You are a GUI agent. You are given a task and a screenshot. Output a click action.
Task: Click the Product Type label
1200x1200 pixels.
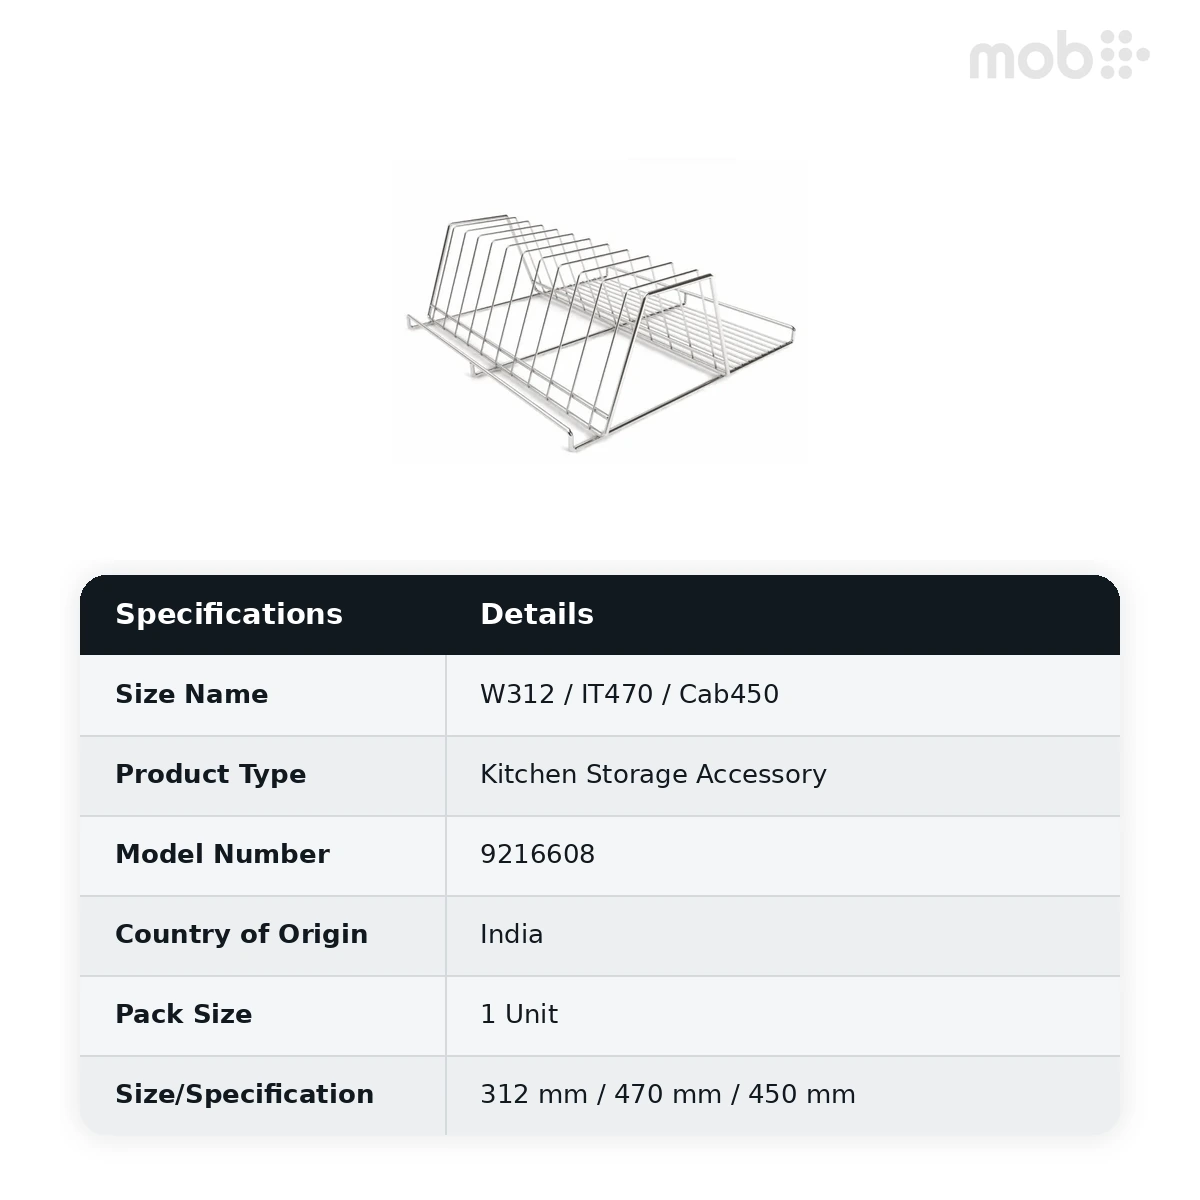(211, 774)
